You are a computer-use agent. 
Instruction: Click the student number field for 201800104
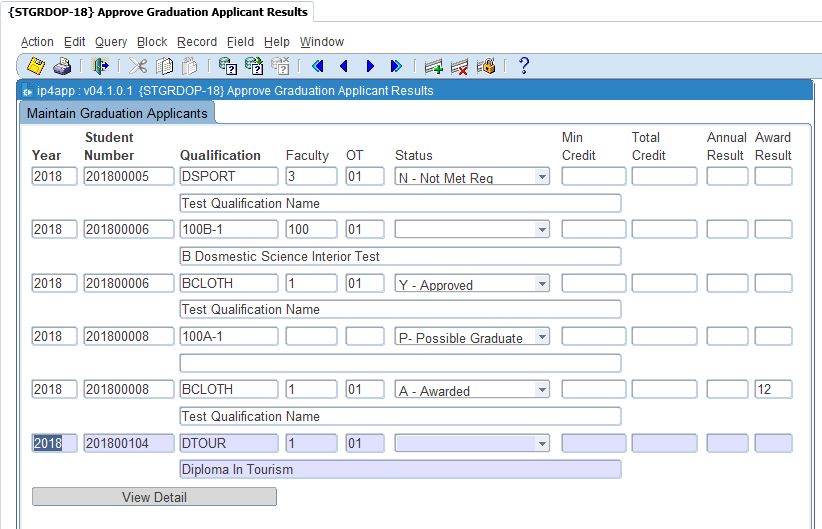(x=128, y=443)
